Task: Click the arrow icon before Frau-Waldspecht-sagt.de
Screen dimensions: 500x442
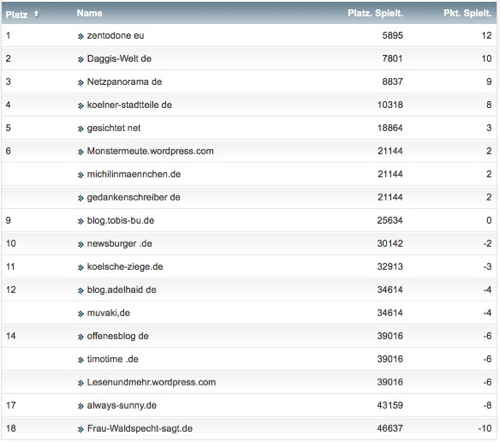Action: (80, 430)
